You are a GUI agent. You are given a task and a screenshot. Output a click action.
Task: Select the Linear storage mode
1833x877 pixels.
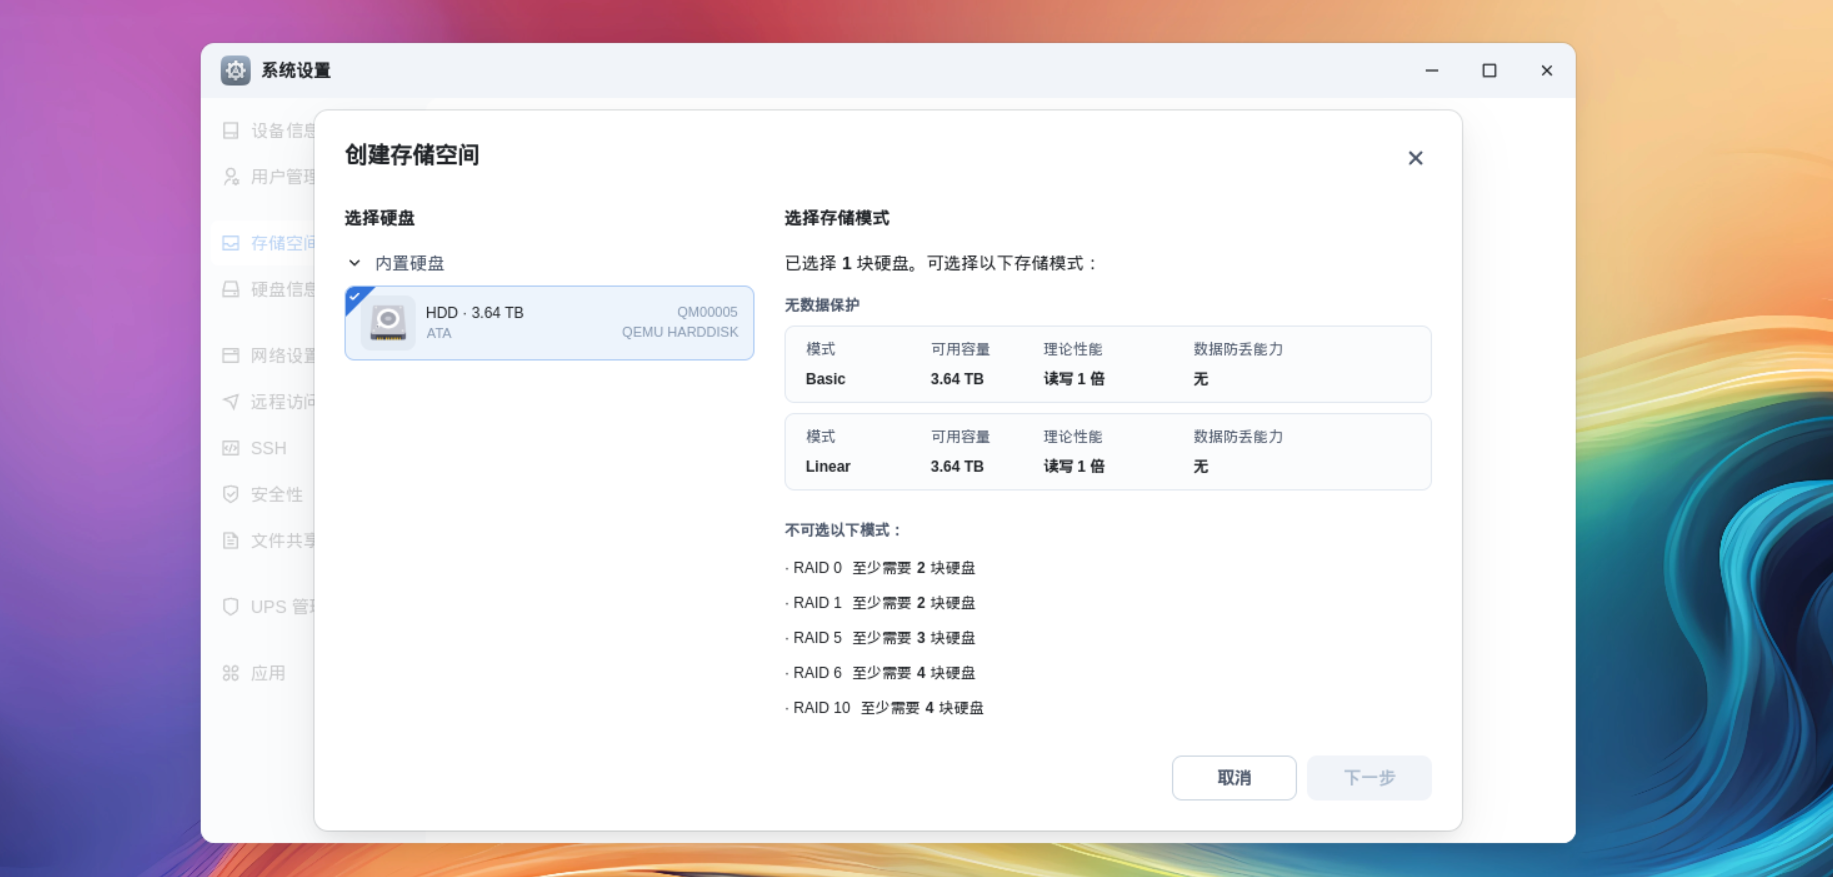(x=1108, y=452)
